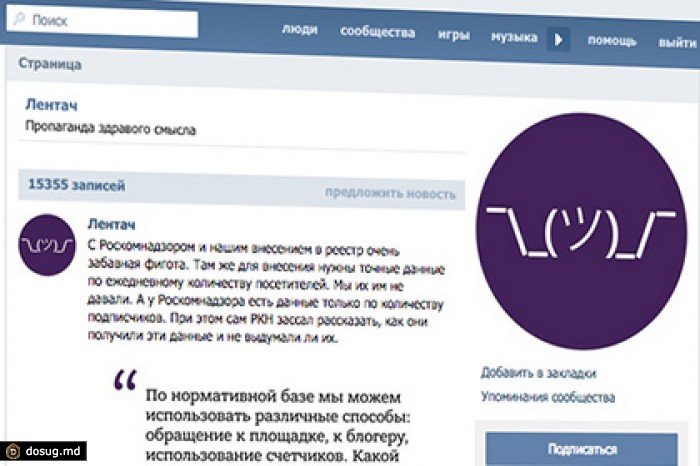Open the large shrug community avatar
The width and height of the screenshot is (700, 466).
point(581,231)
